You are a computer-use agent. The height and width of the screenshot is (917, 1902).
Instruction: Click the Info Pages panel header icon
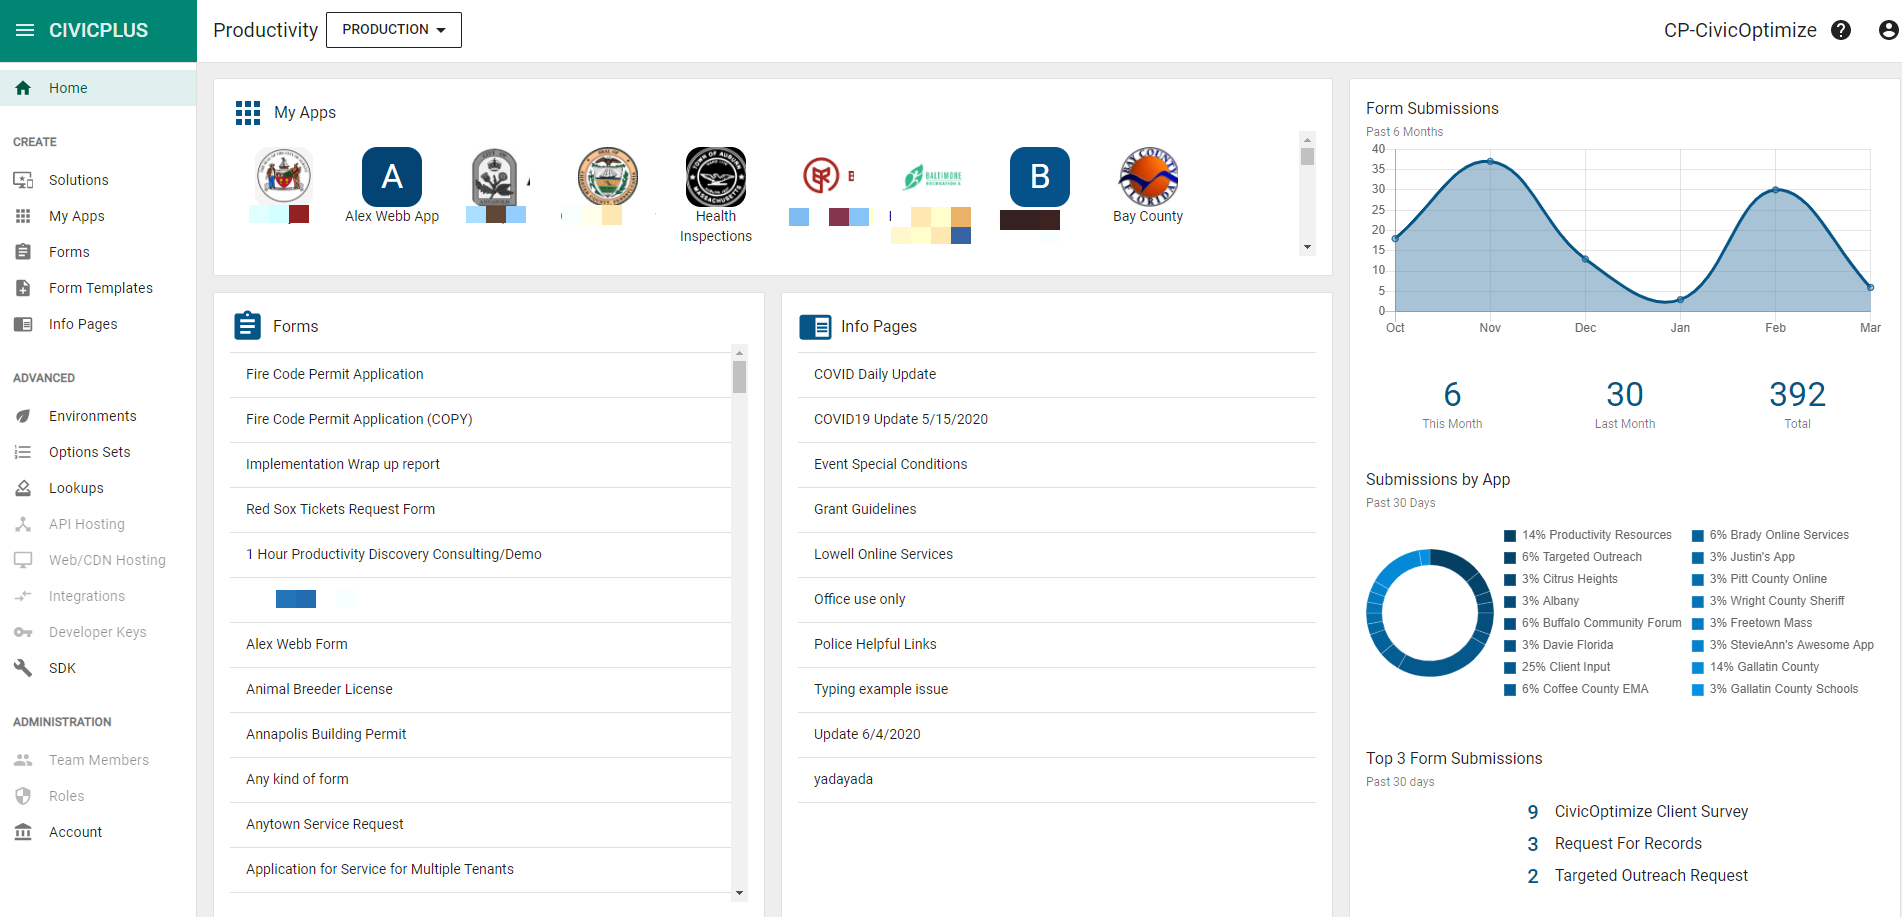[815, 326]
